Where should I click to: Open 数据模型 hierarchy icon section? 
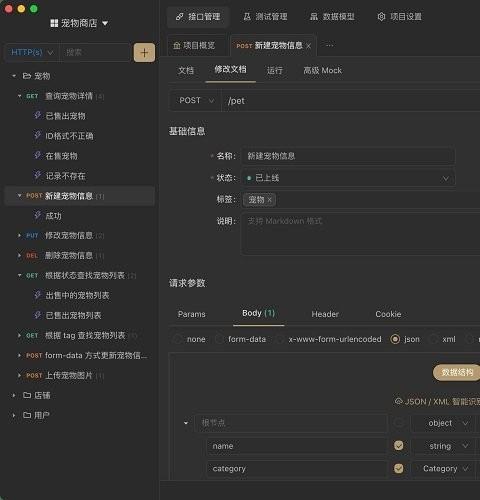coord(314,17)
